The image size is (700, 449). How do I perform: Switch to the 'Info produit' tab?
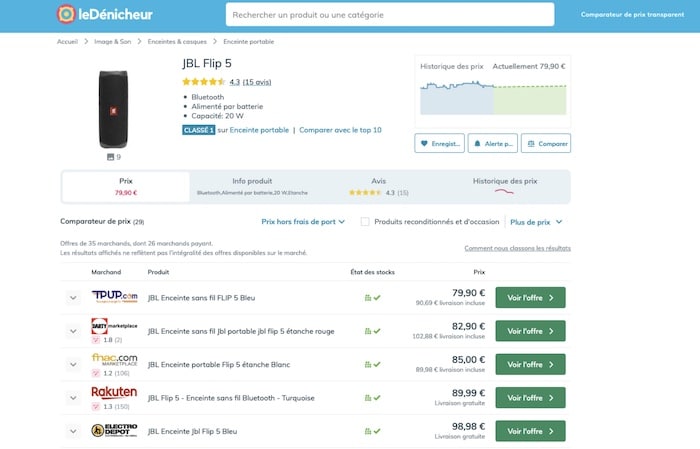click(252, 186)
